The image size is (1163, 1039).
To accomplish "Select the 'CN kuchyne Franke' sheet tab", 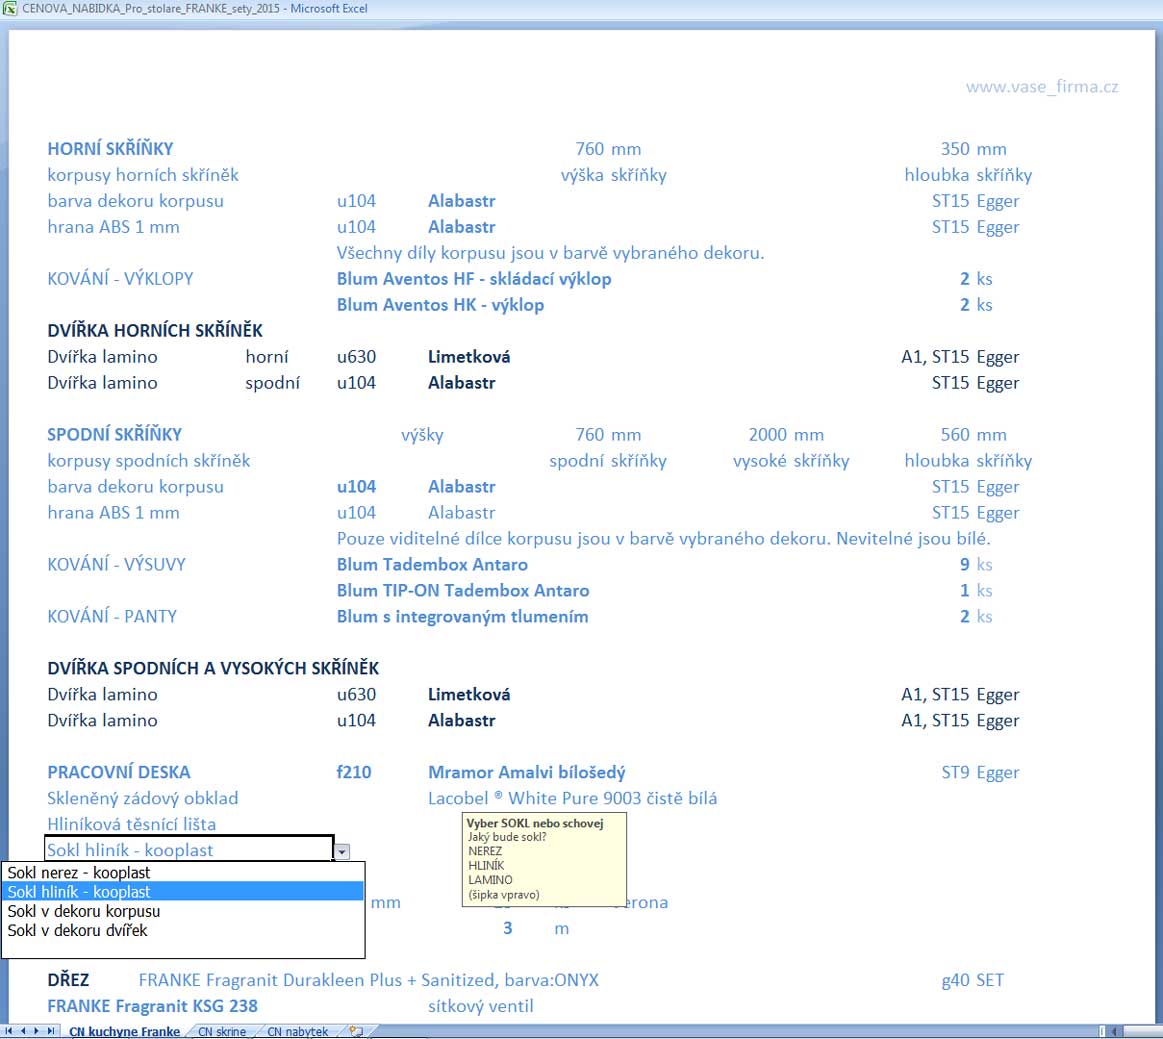I will [124, 1032].
